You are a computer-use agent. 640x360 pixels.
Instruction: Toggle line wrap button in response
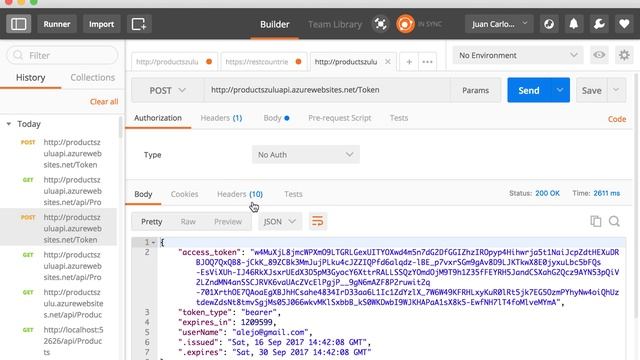(x=318, y=221)
